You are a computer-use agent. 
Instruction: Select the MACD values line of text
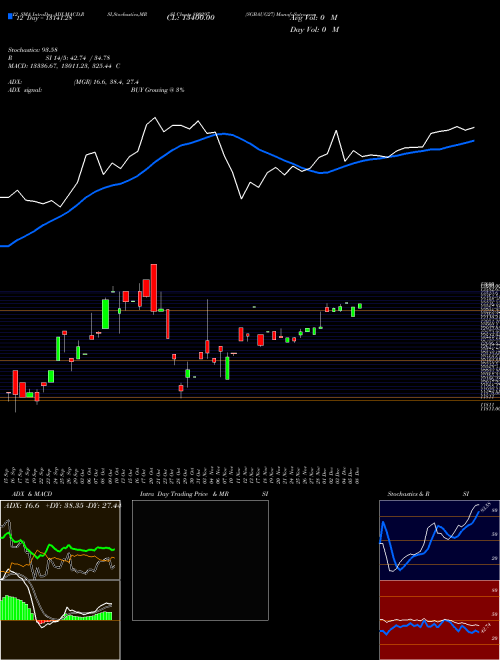64,66
